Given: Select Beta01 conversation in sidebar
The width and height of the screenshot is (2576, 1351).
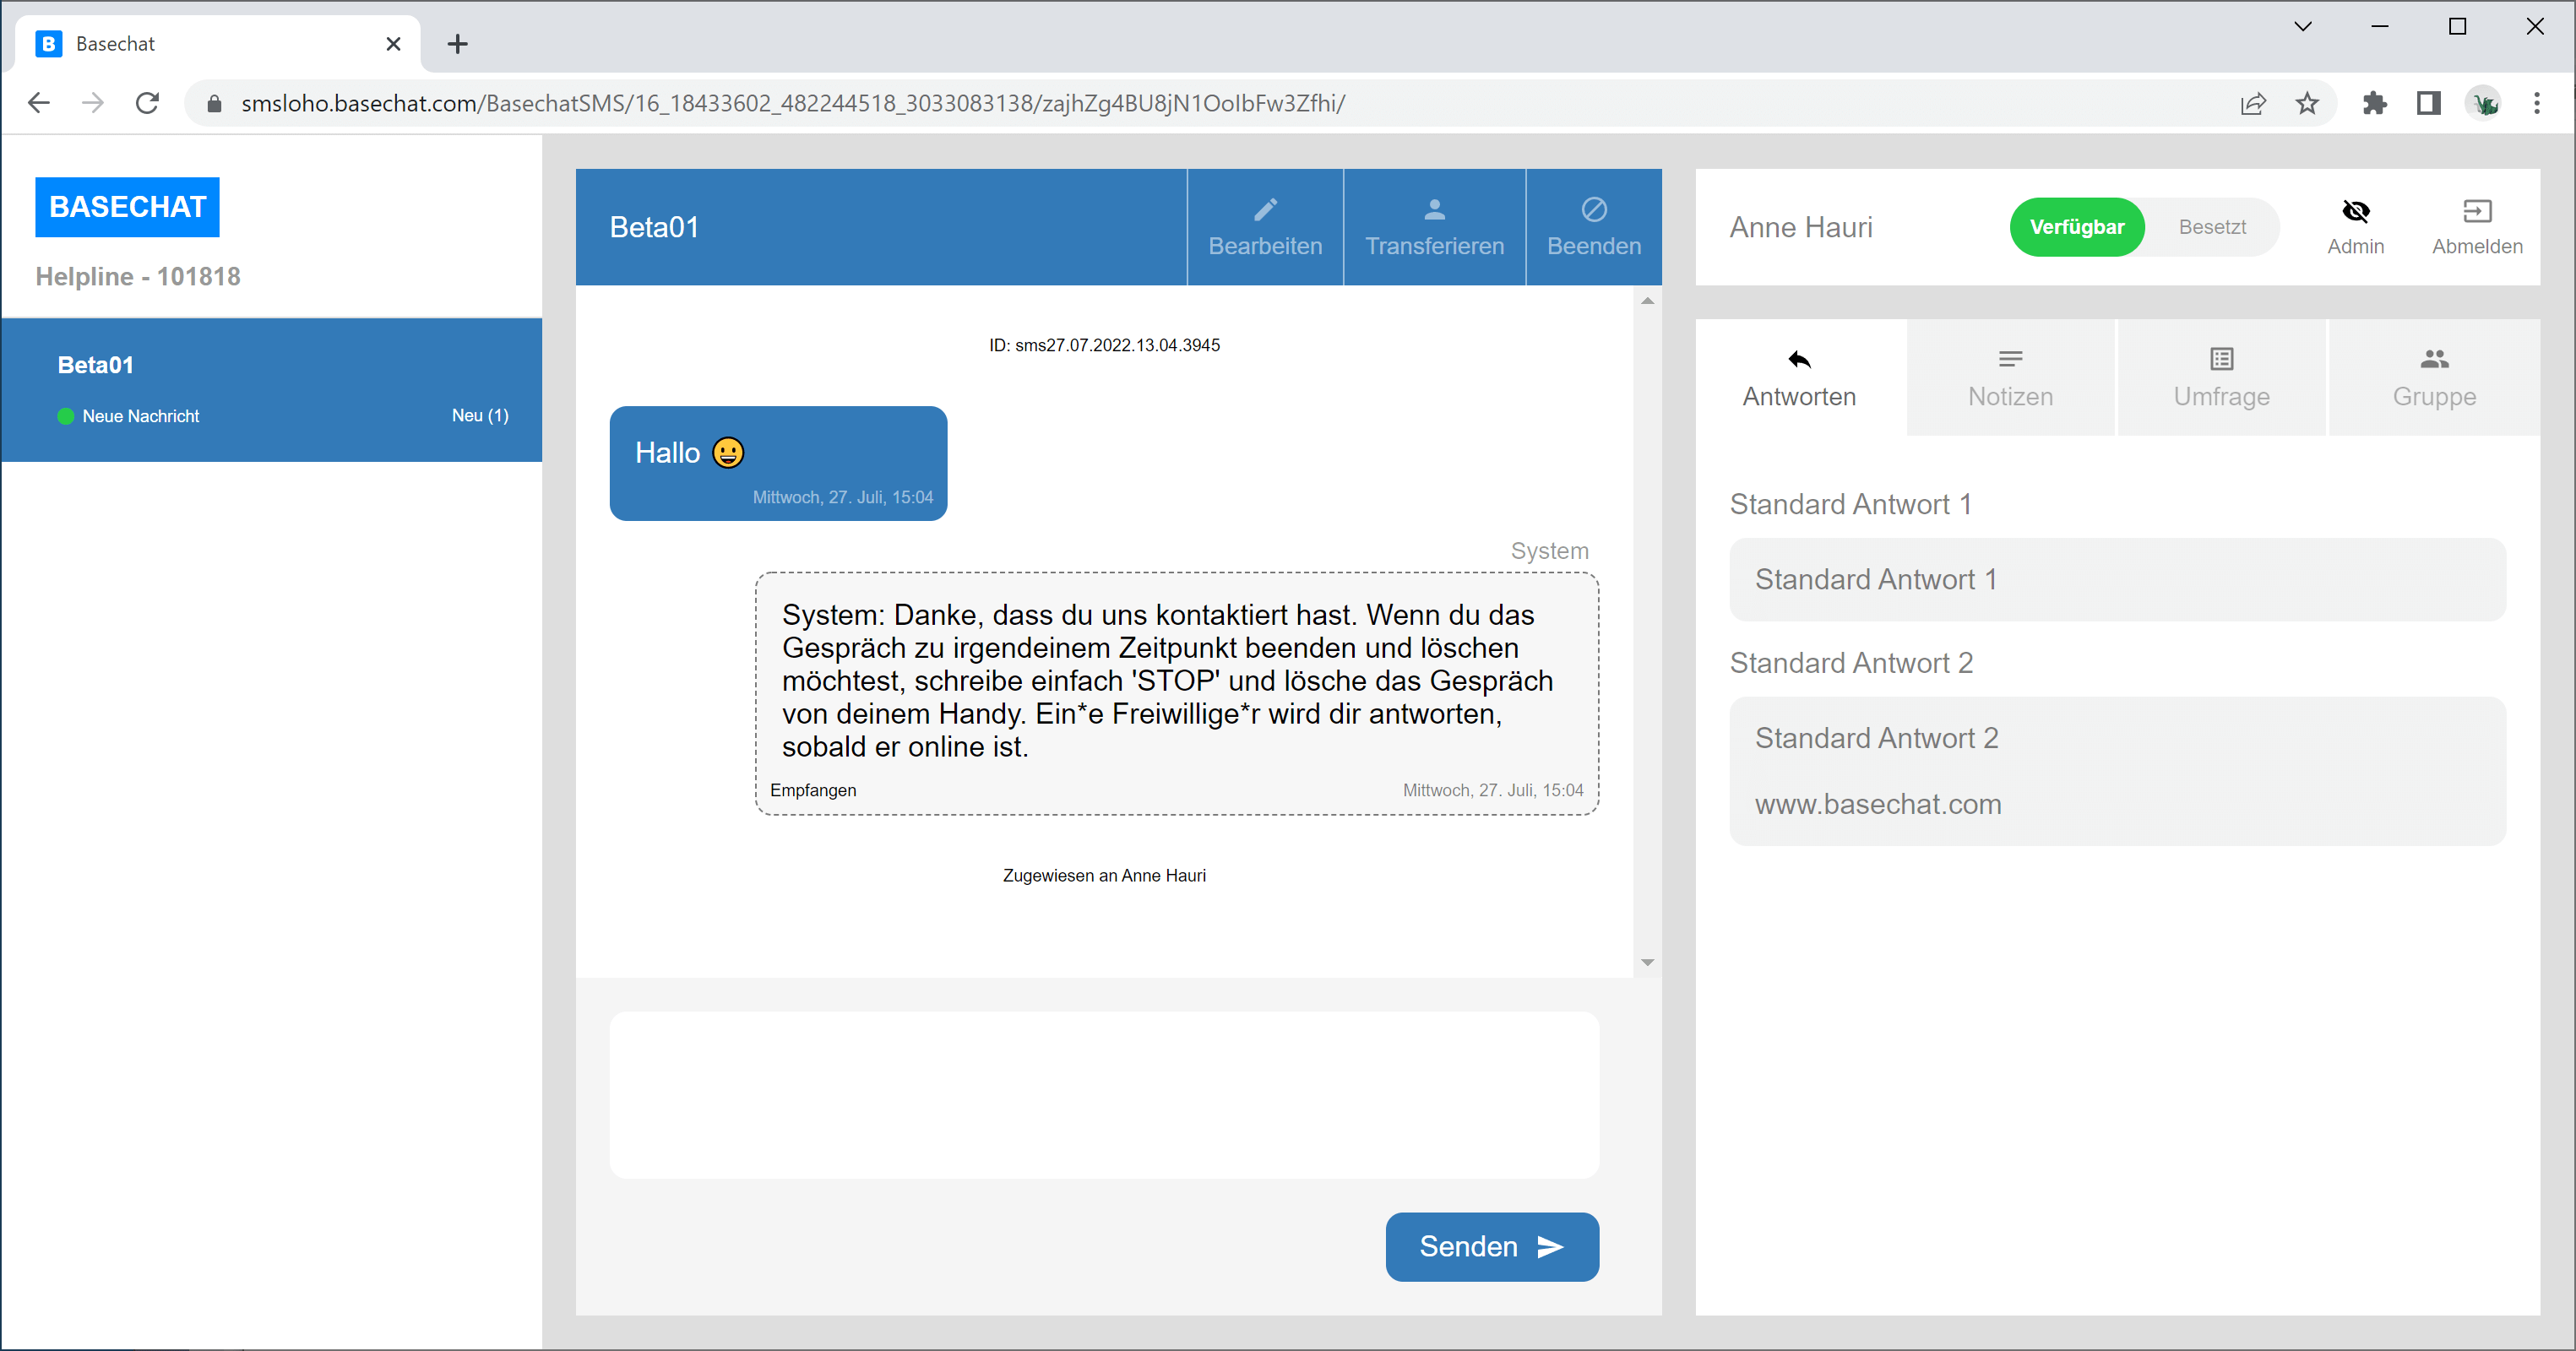Looking at the screenshot, I should [x=271, y=390].
